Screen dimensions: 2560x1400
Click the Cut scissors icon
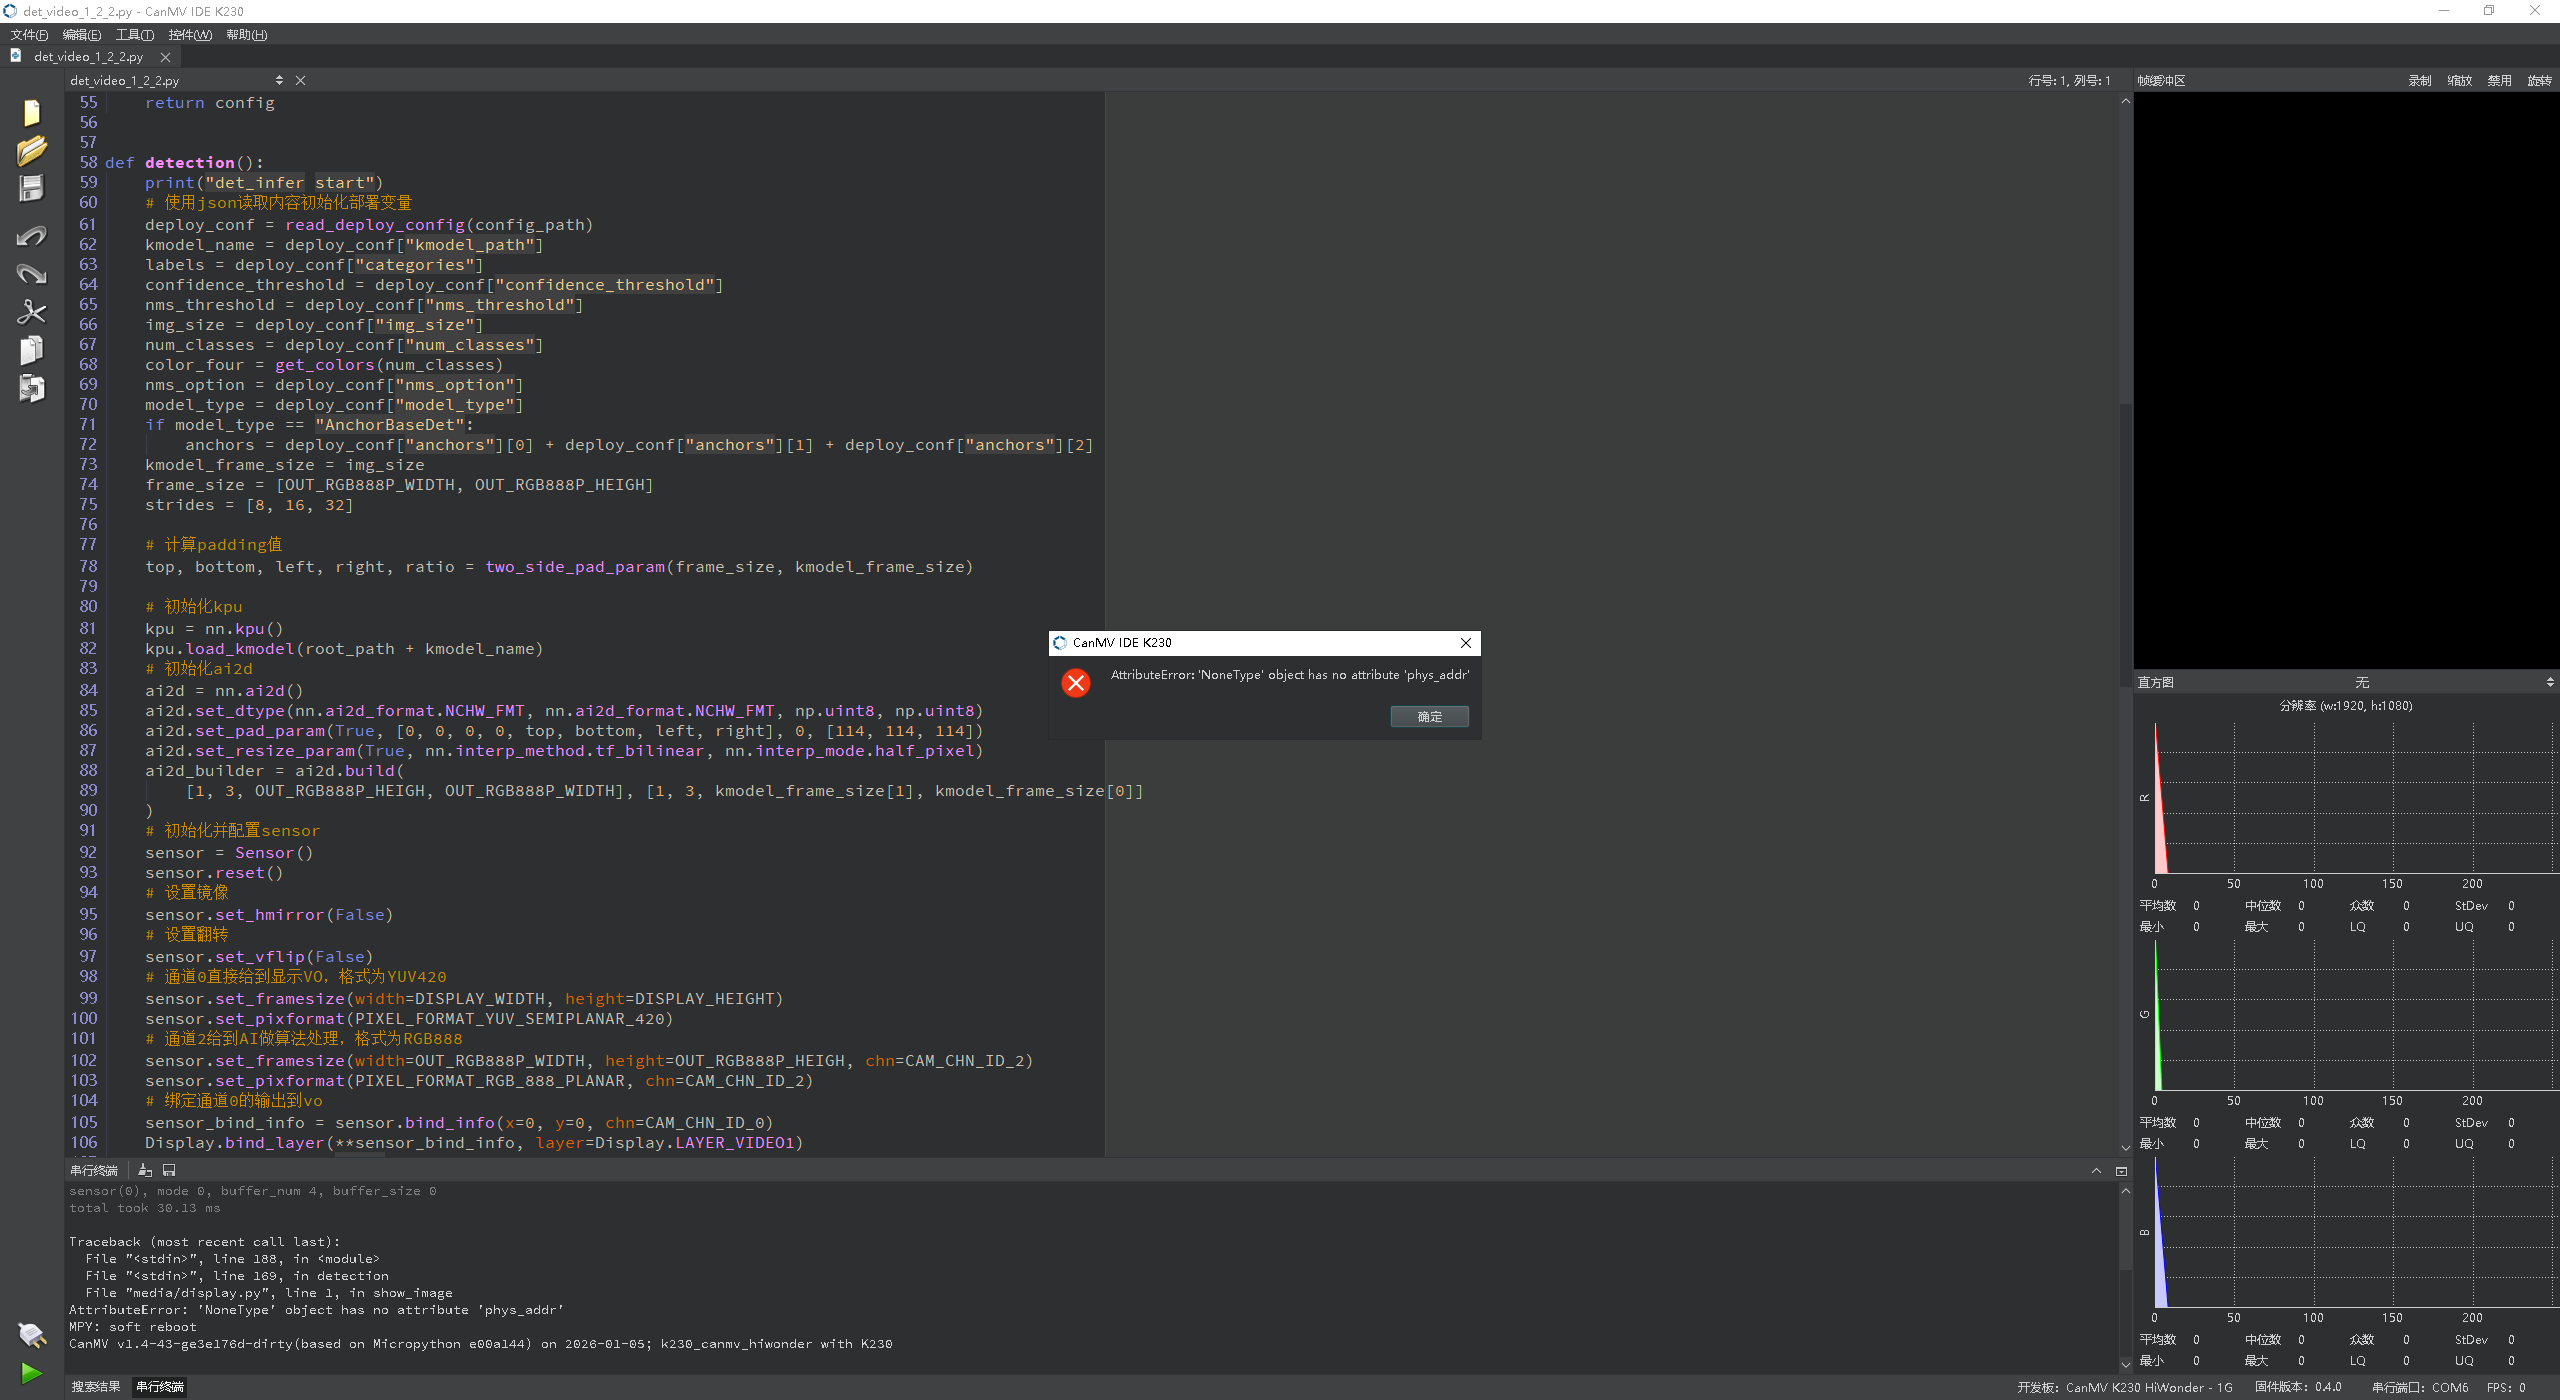(31, 312)
